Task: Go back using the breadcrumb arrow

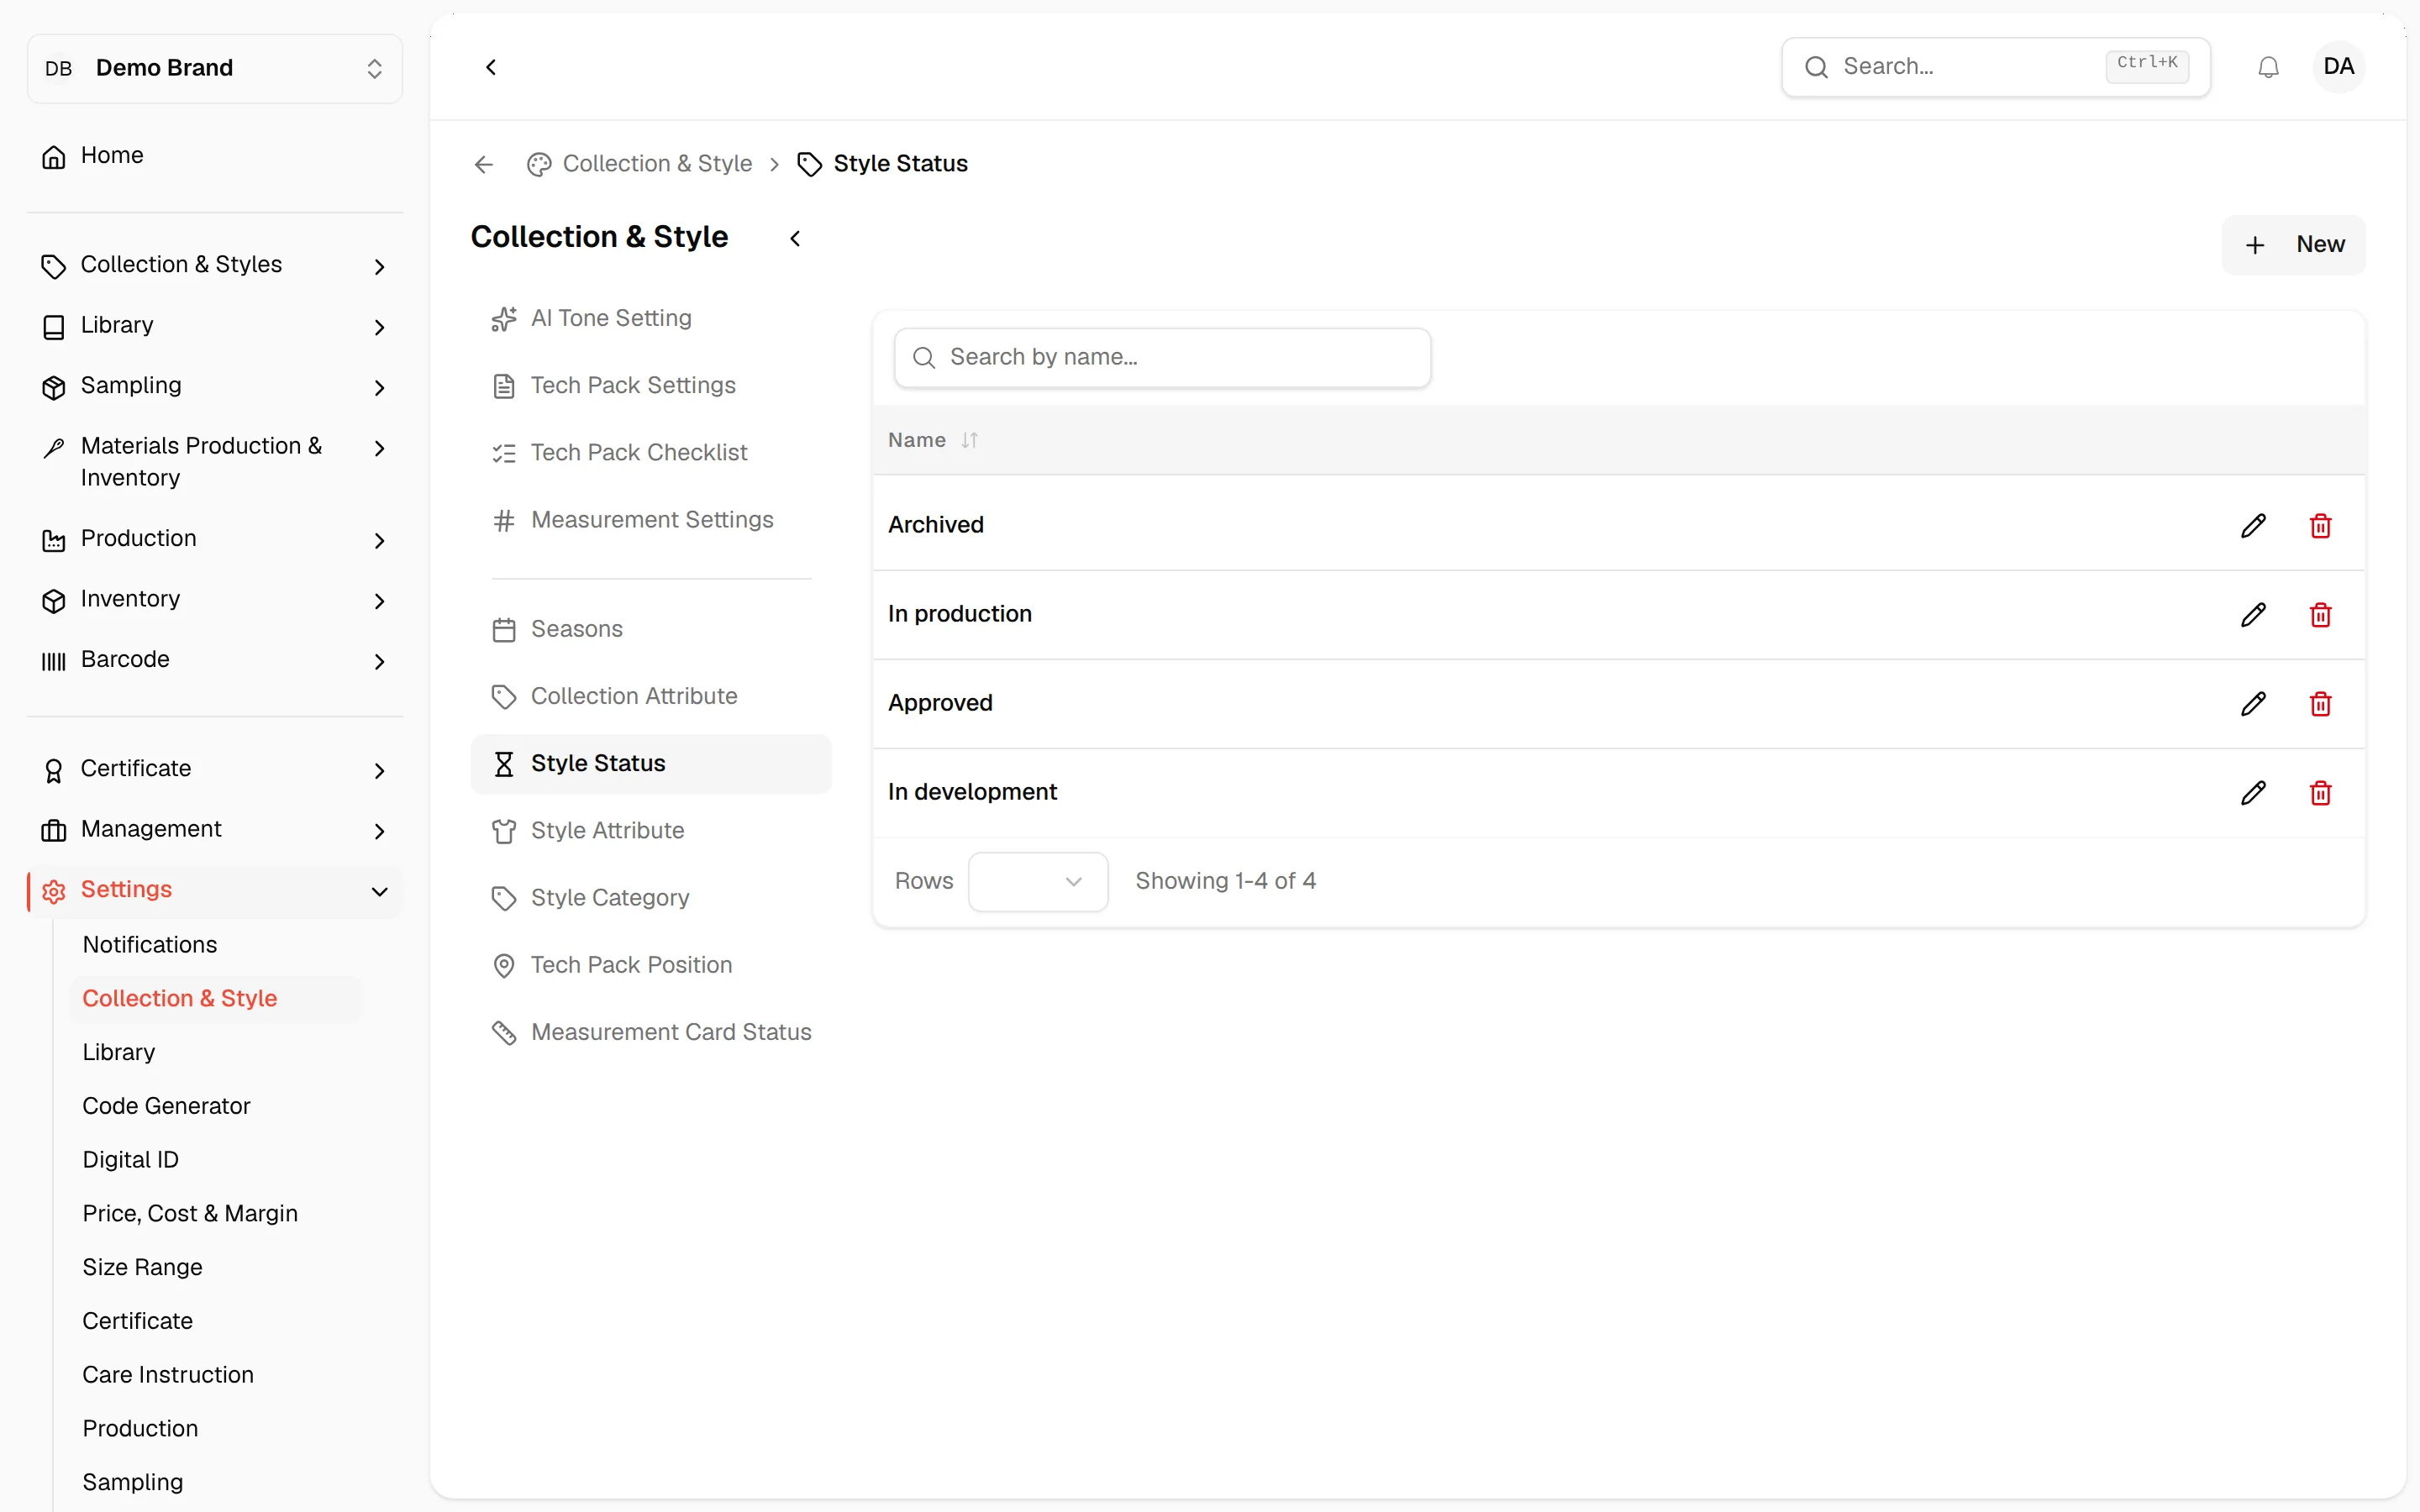Action: tap(484, 164)
